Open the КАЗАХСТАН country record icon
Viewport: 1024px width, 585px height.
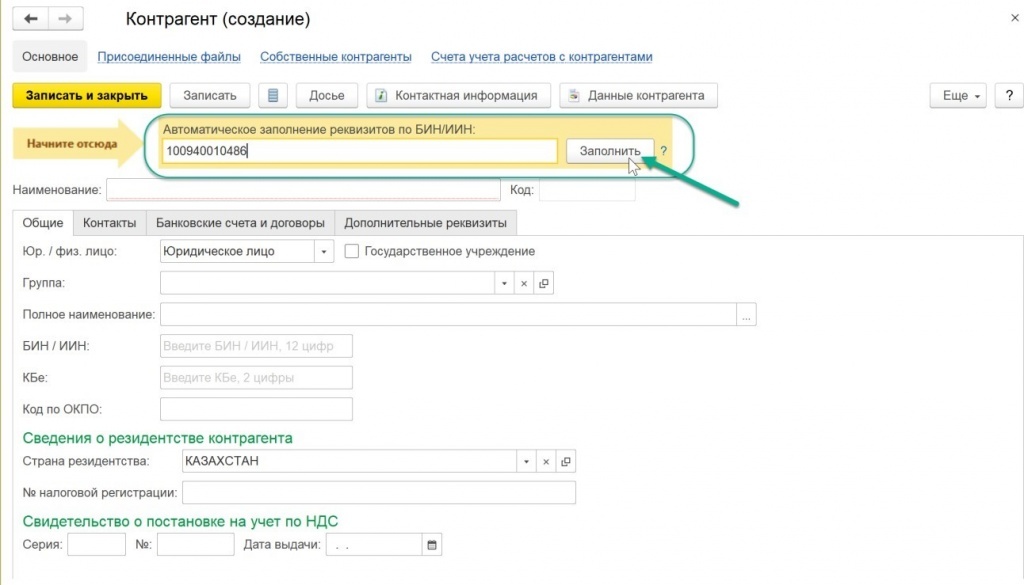point(566,462)
